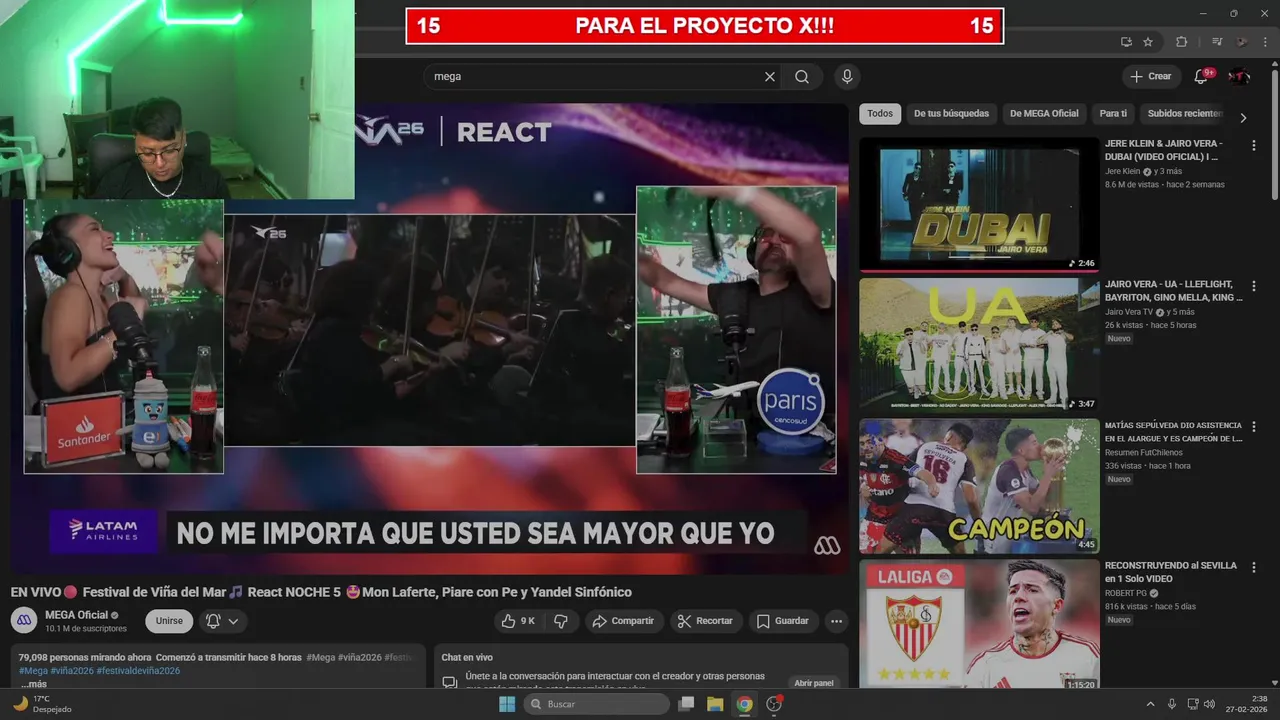Expand description with ...más
Image resolution: width=1280 pixels, height=720 pixels.
33,684
